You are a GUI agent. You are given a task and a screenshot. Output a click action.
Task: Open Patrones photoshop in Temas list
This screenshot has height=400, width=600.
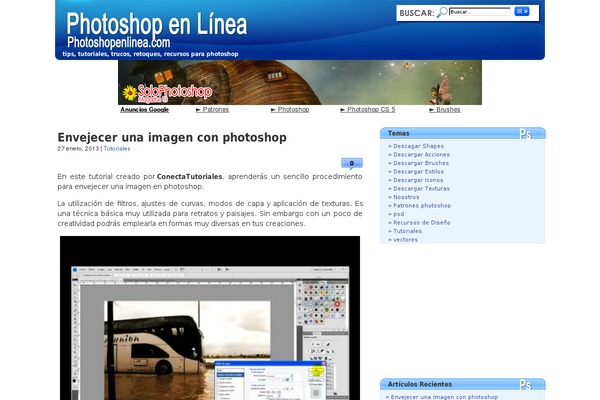coord(422,206)
